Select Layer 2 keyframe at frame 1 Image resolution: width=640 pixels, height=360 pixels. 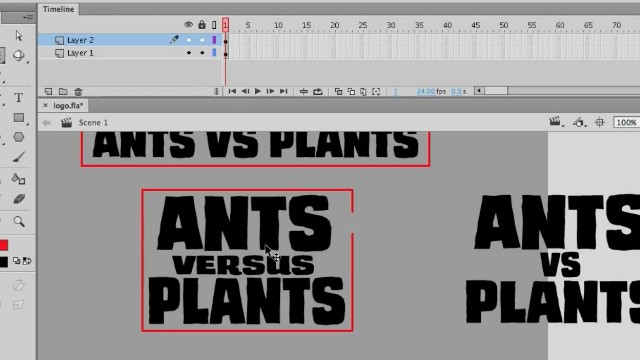(x=226, y=40)
